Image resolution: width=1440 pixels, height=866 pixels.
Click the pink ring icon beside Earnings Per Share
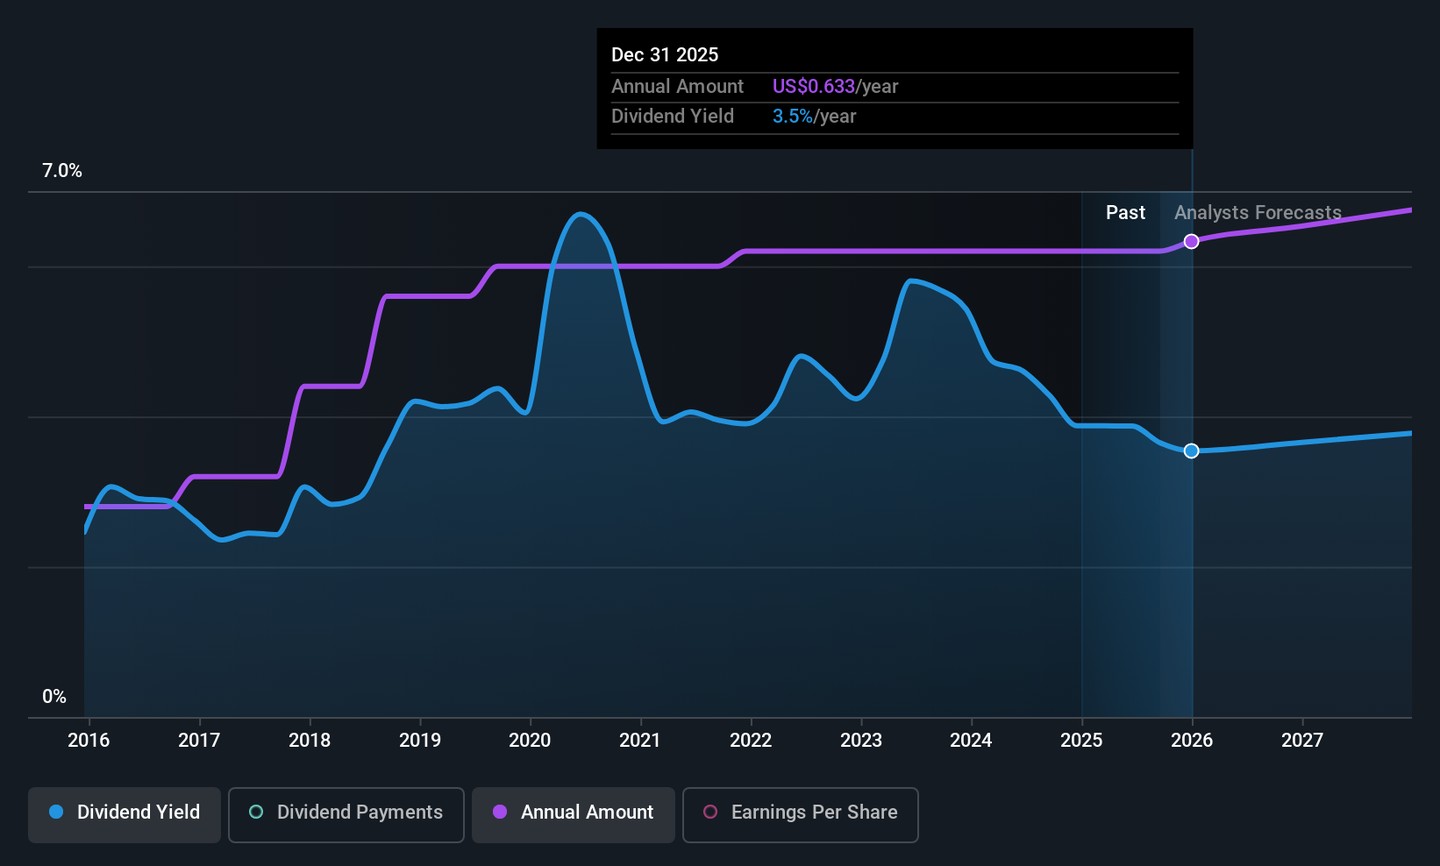coord(710,812)
